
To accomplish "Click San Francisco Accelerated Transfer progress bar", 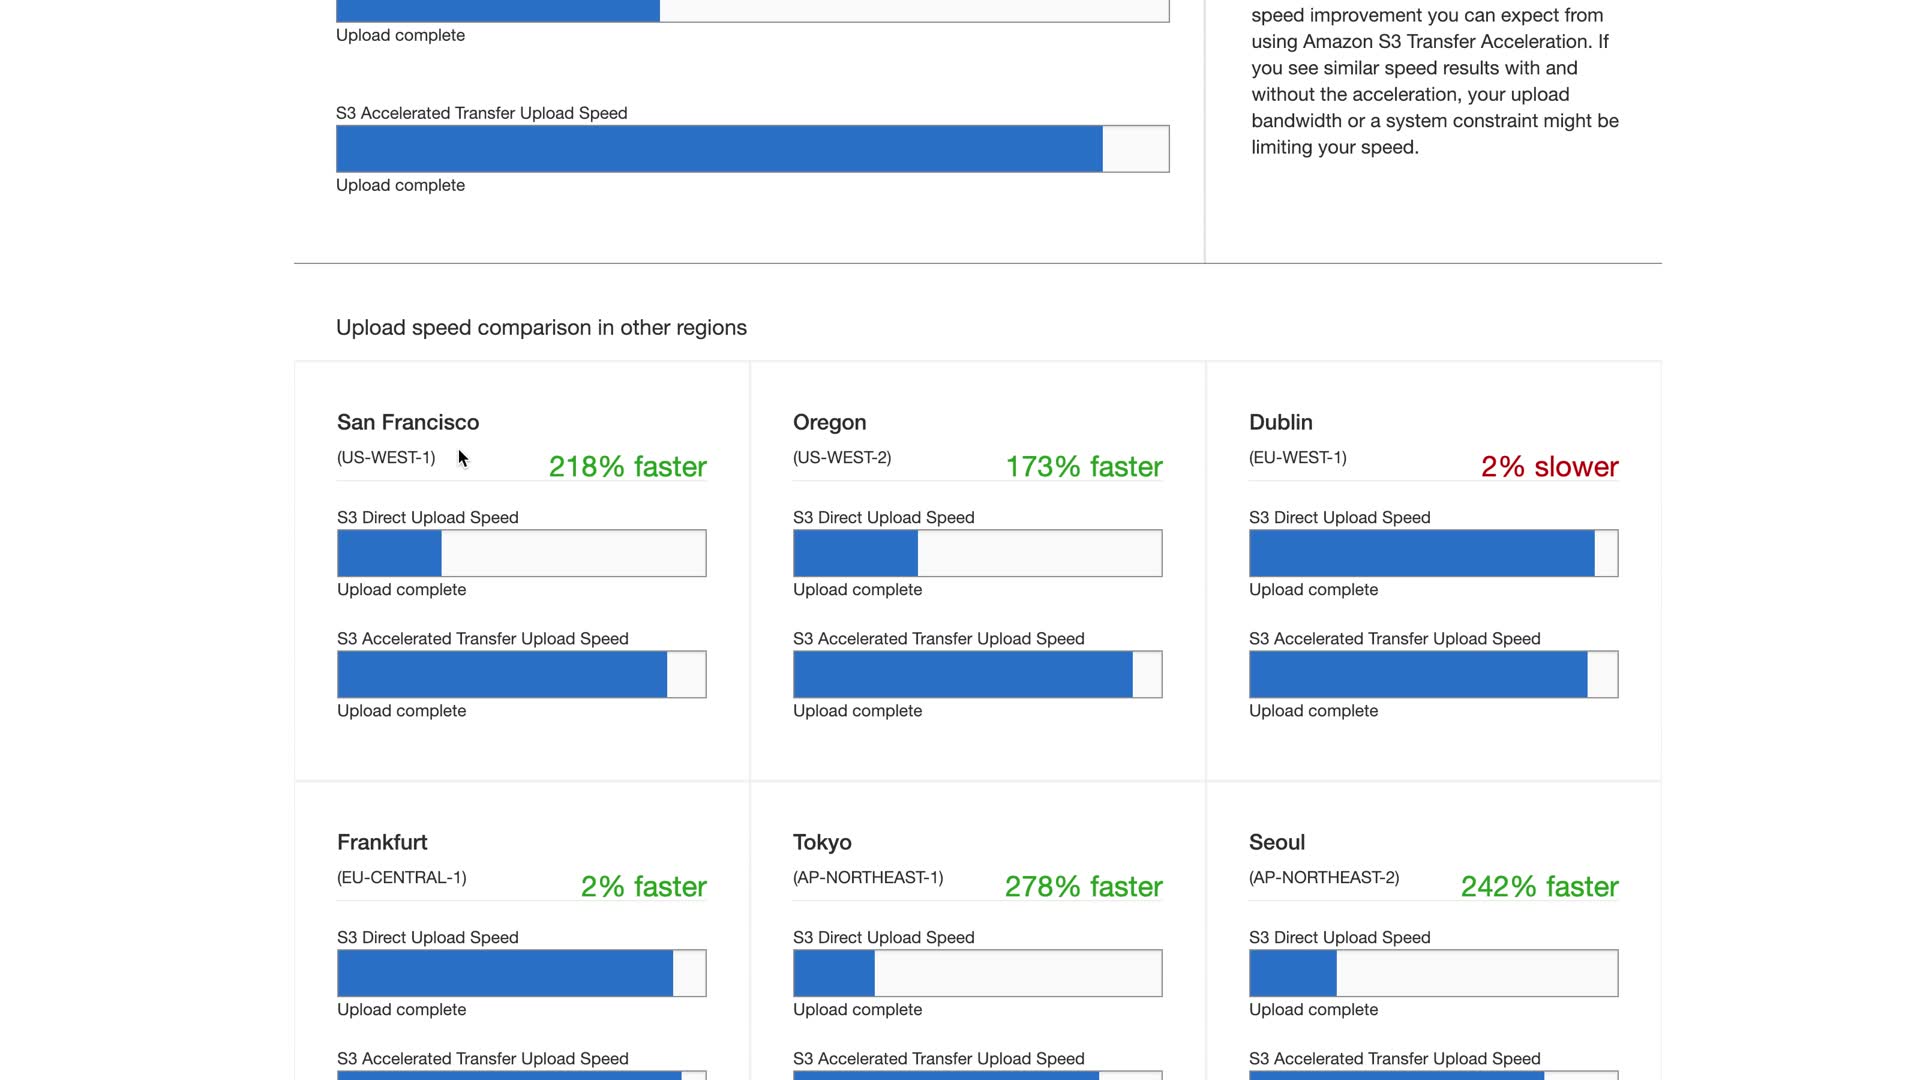I will point(521,674).
